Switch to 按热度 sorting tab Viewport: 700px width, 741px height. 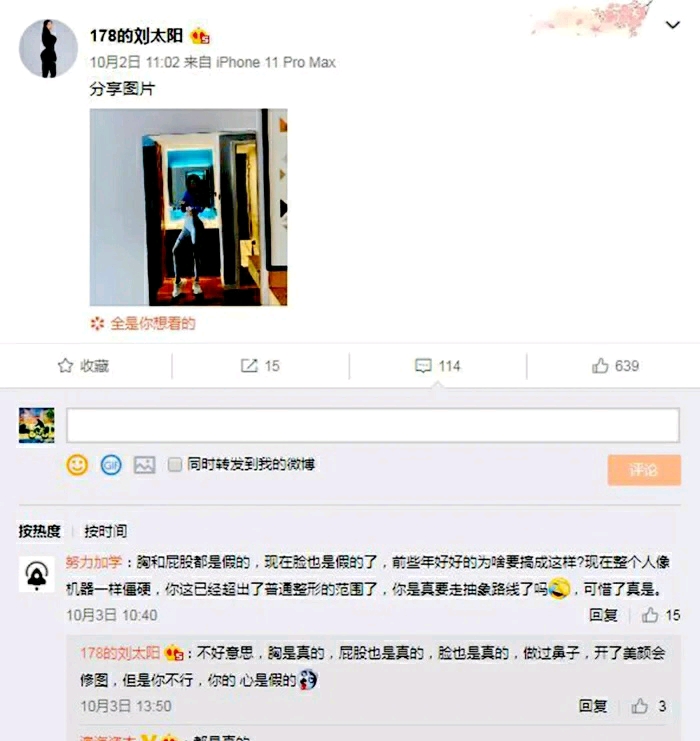point(39,531)
